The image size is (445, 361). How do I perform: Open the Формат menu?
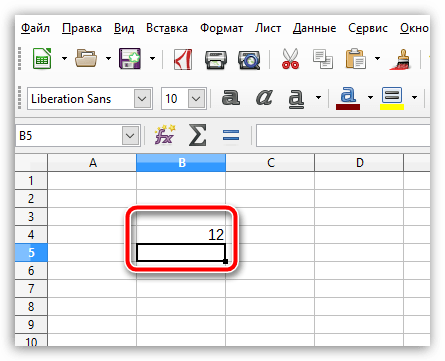tap(221, 28)
